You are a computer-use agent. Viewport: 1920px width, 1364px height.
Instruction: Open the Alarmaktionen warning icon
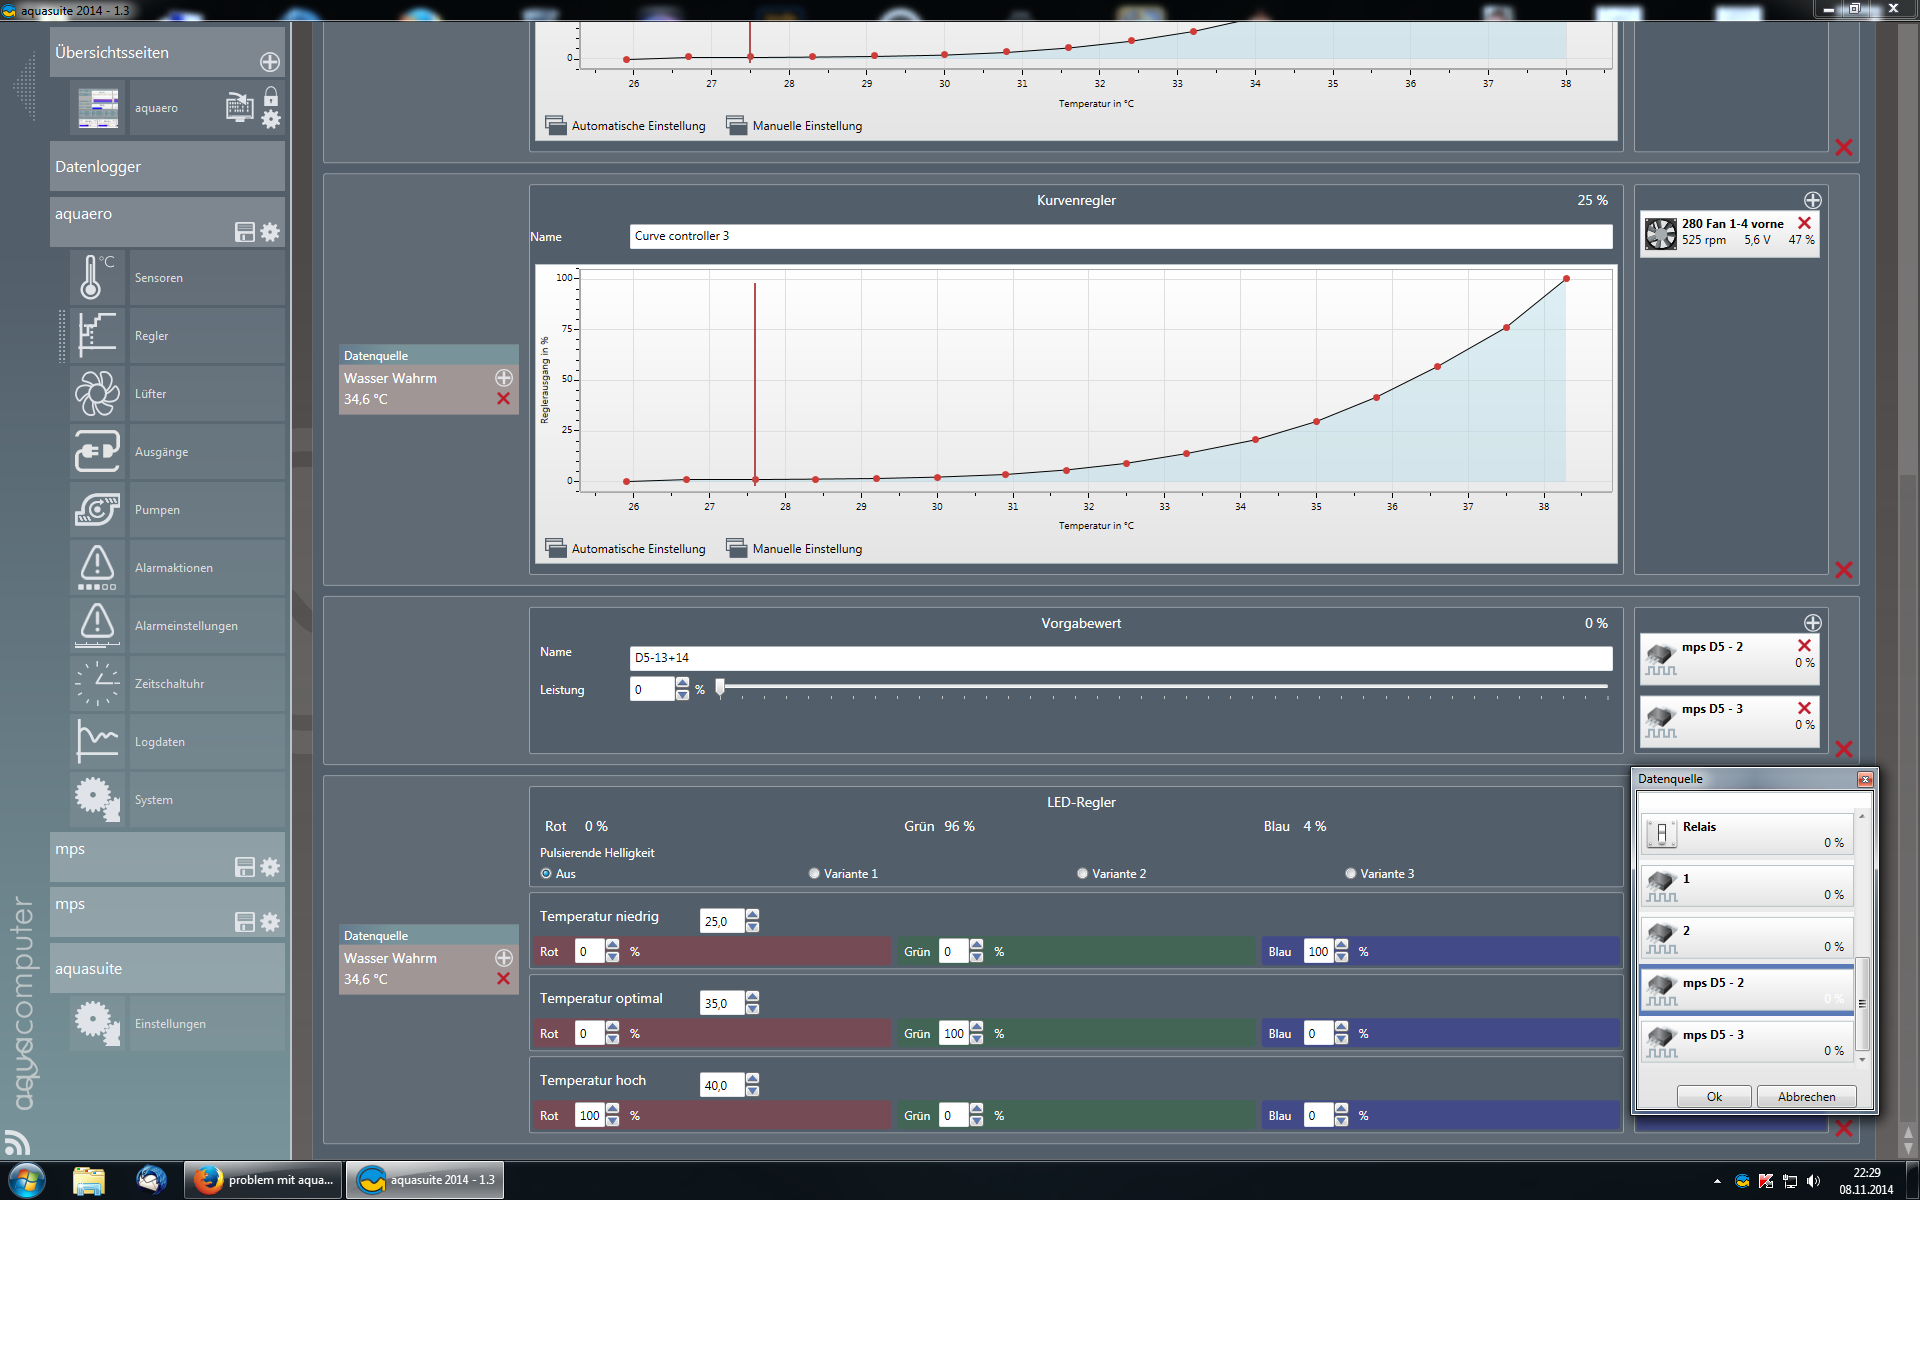tap(97, 567)
